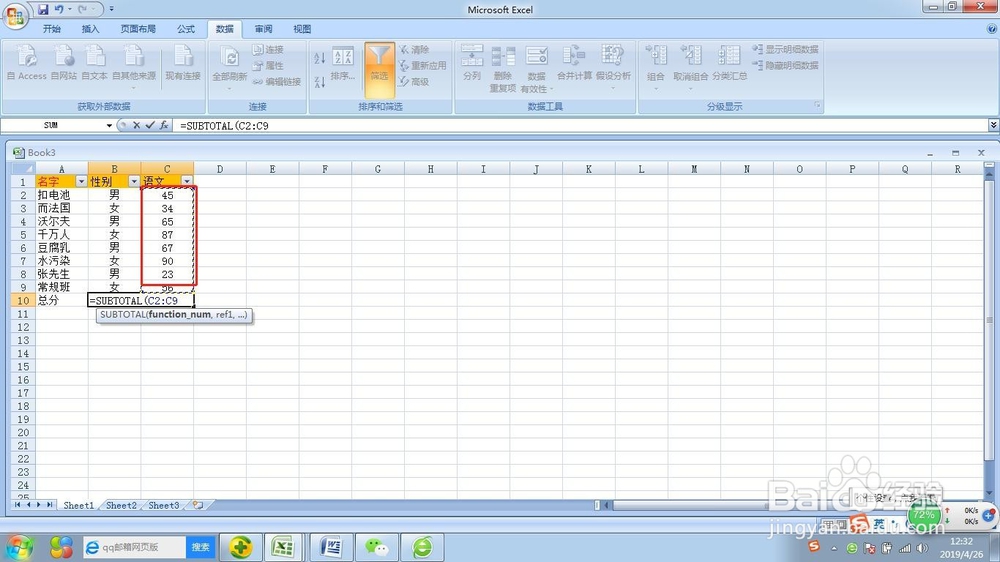Switch to the Home (开始) tab
This screenshot has width=1000, height=562.
pyautogui.click(x=52, y=29)
